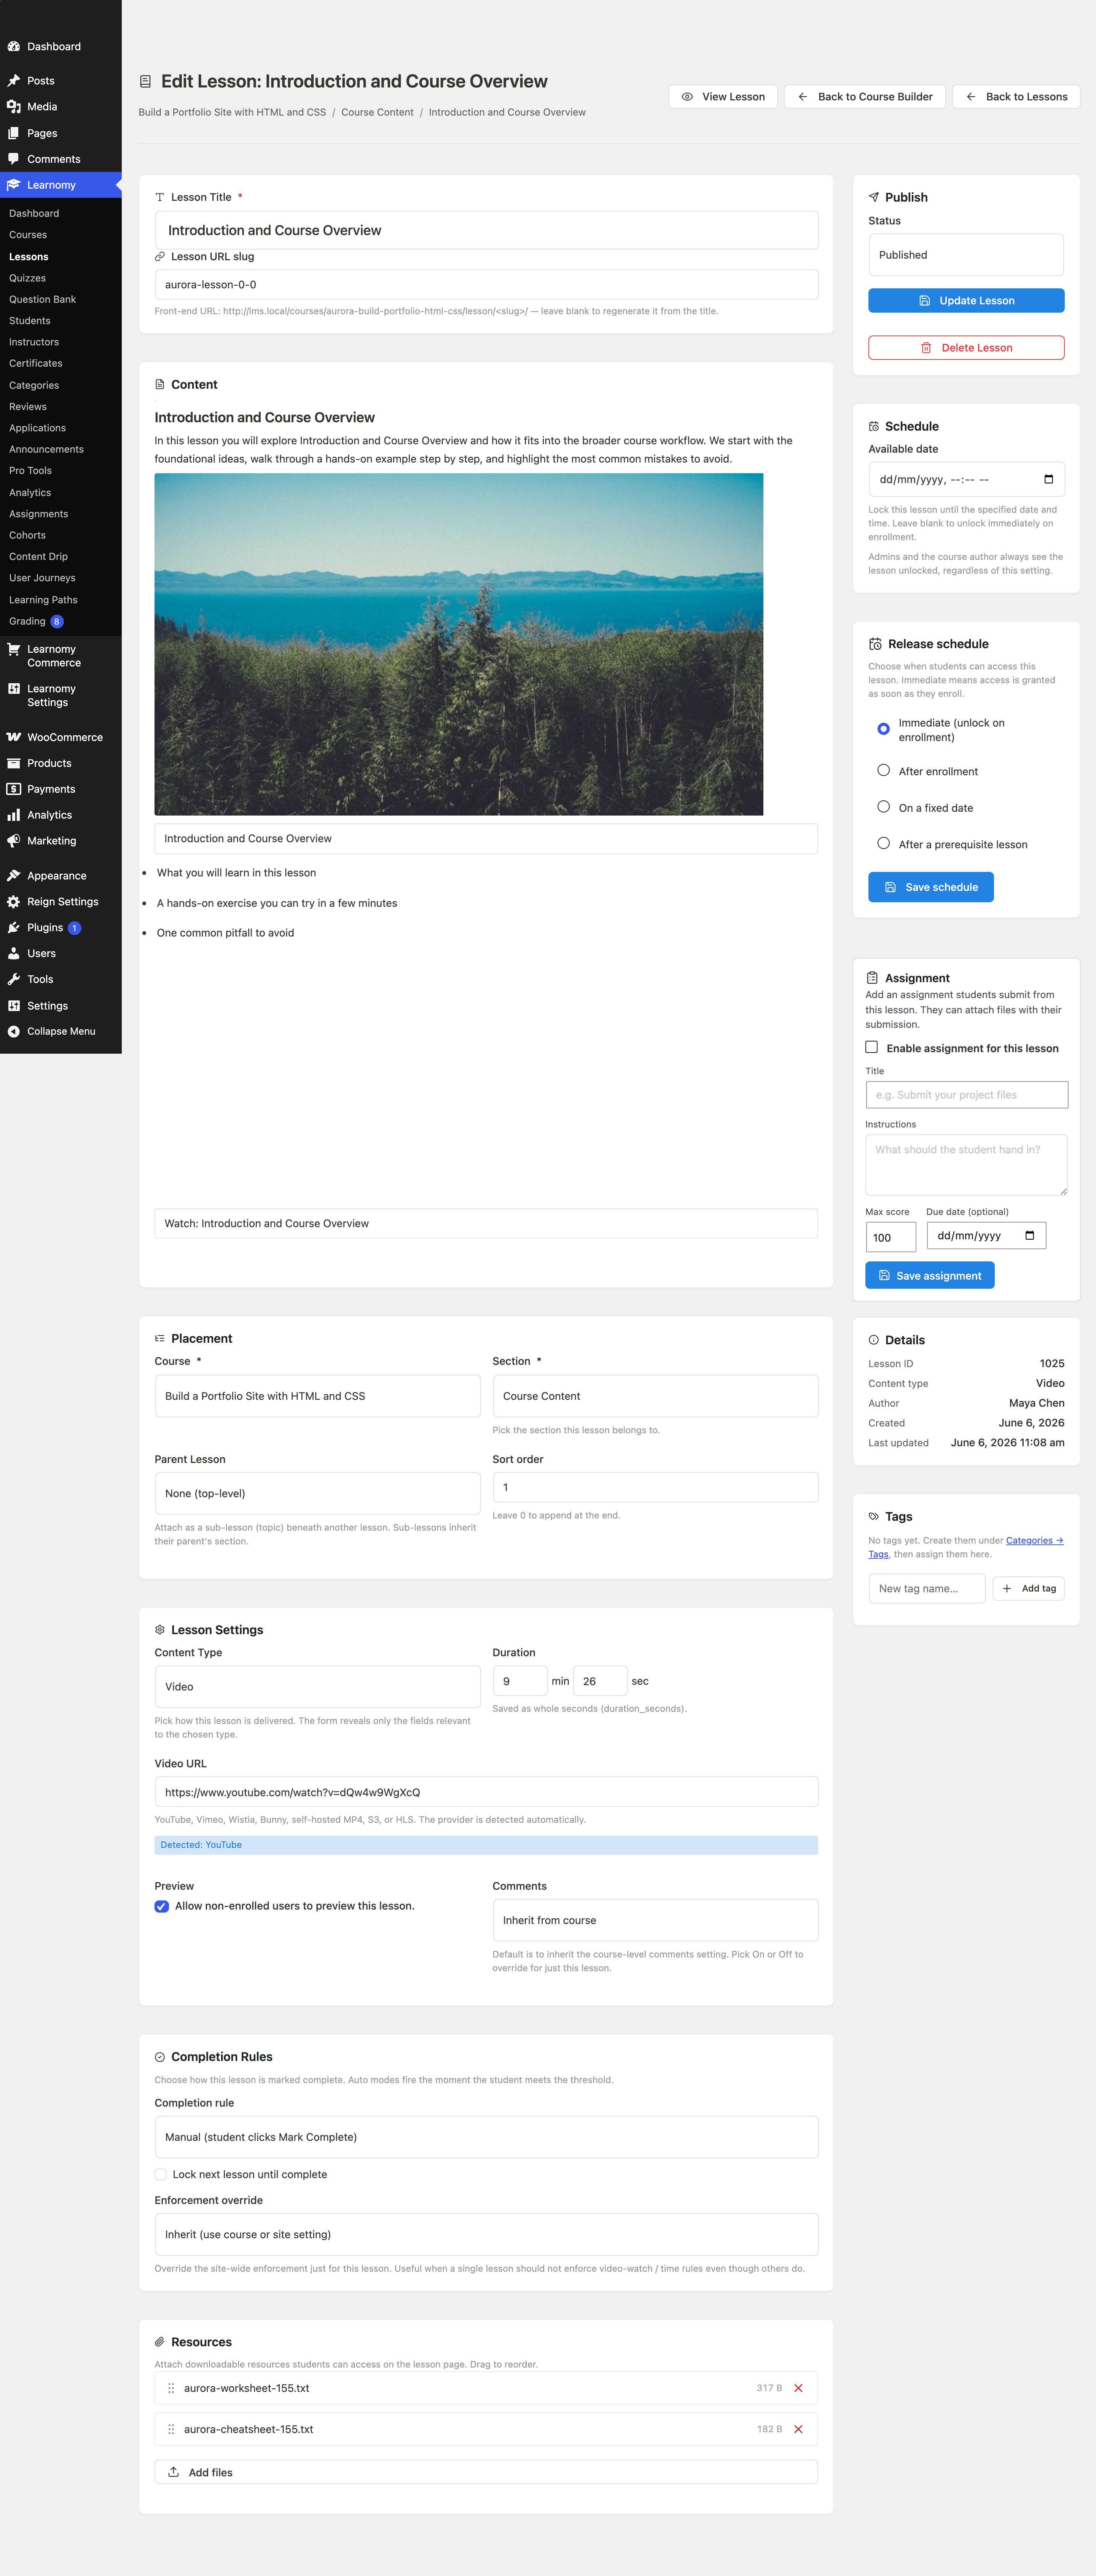Open calendar picker in Available date field
Image resolution: width=1096 pixels, height=2576 pixels.
click(1048, 479)
